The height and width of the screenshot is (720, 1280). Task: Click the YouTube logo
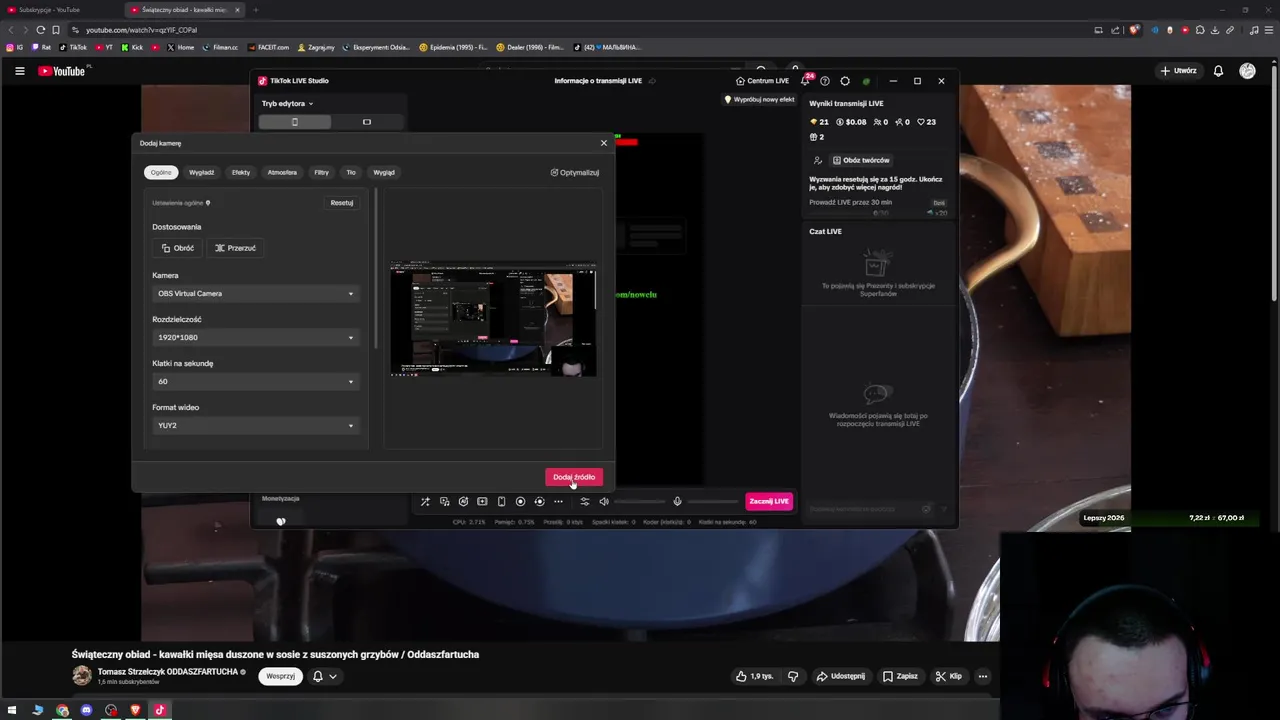[x=62, y=71]
